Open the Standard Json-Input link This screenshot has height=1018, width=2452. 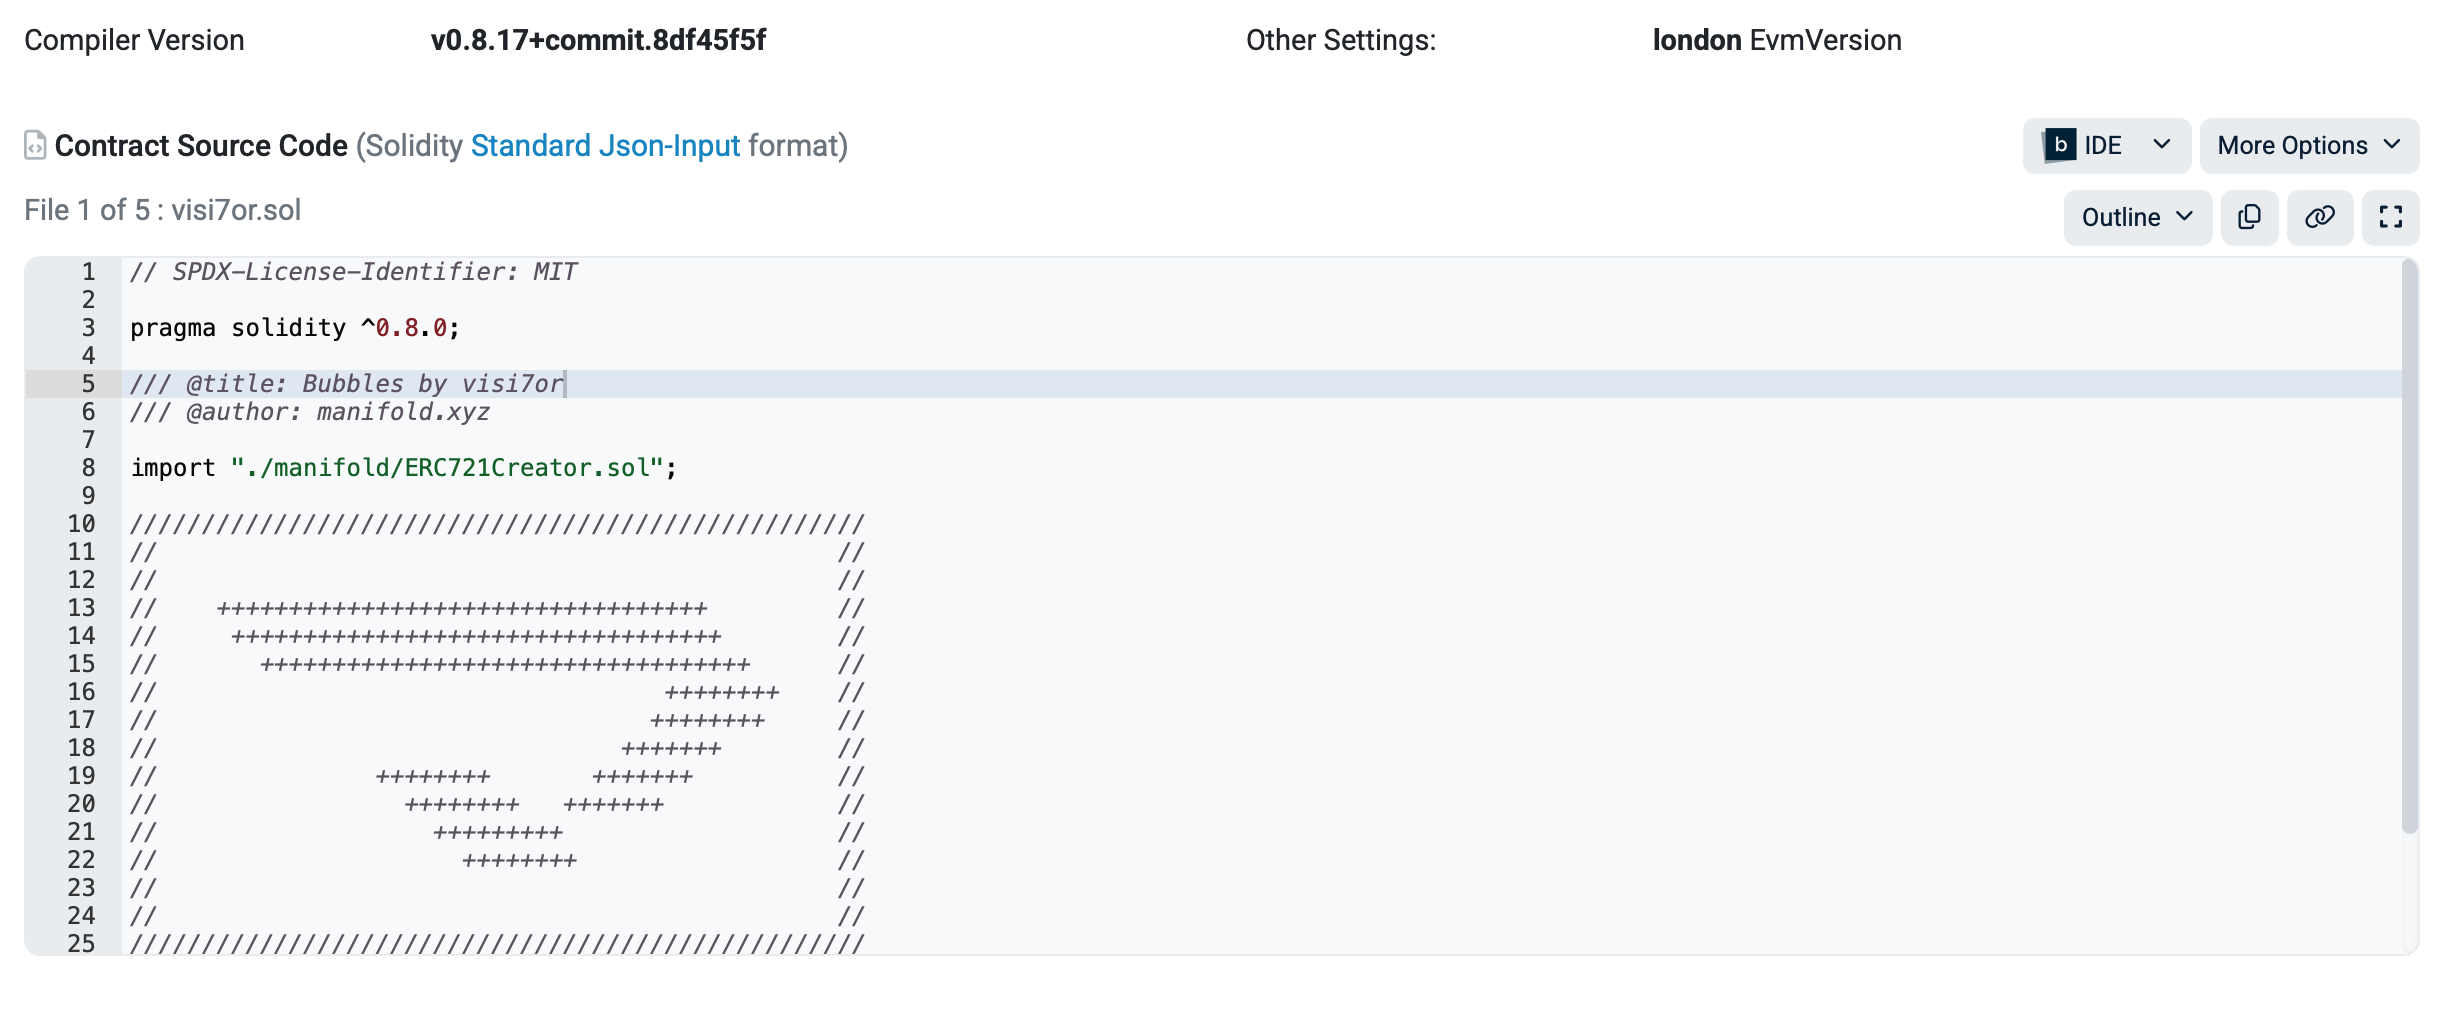(605, 146)
